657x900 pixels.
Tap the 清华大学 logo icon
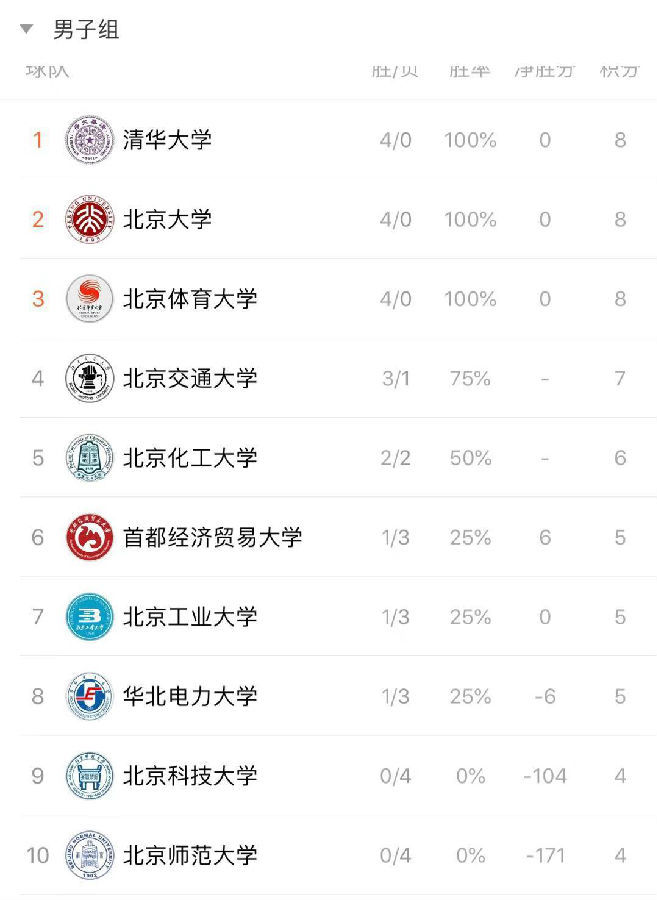tap(89, 139)
